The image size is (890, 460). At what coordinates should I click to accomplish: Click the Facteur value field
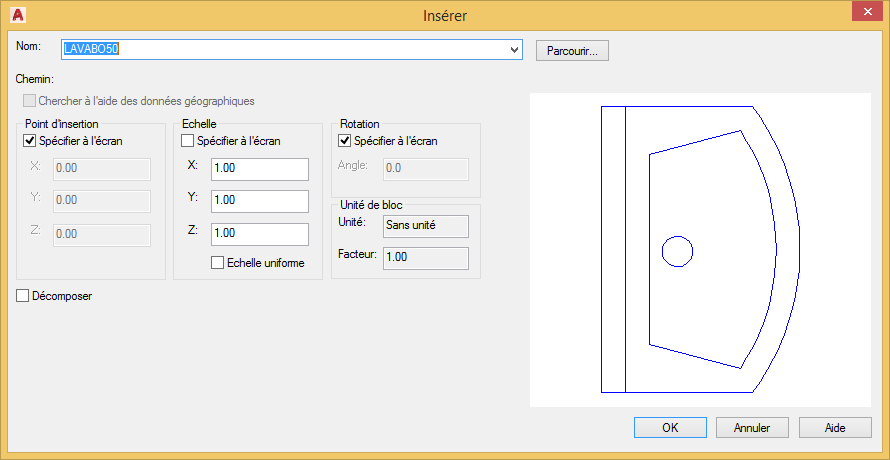[426, 257]
